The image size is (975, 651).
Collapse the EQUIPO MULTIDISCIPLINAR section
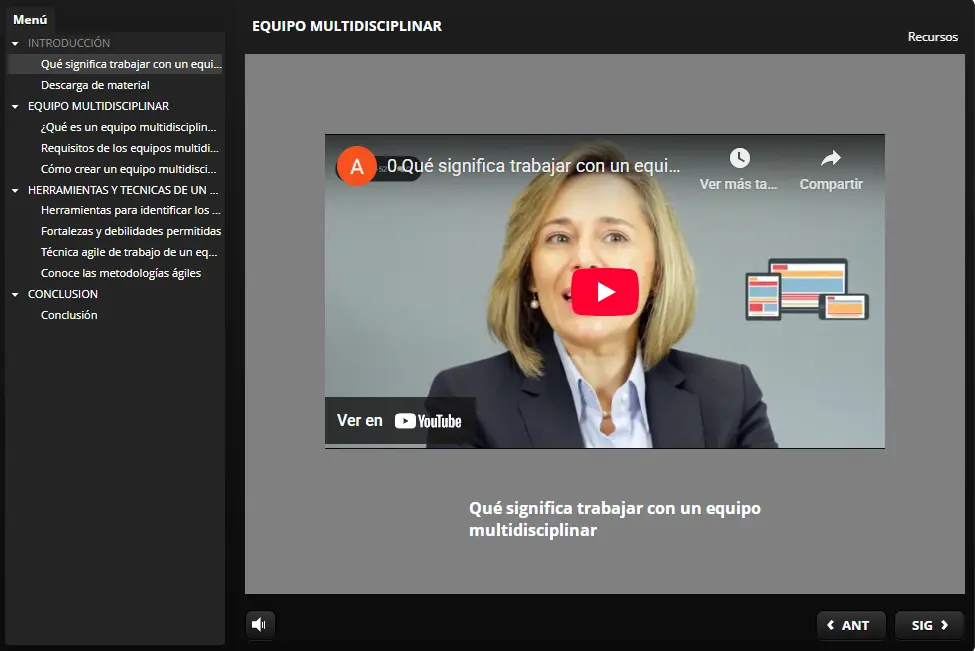point(15,107)
